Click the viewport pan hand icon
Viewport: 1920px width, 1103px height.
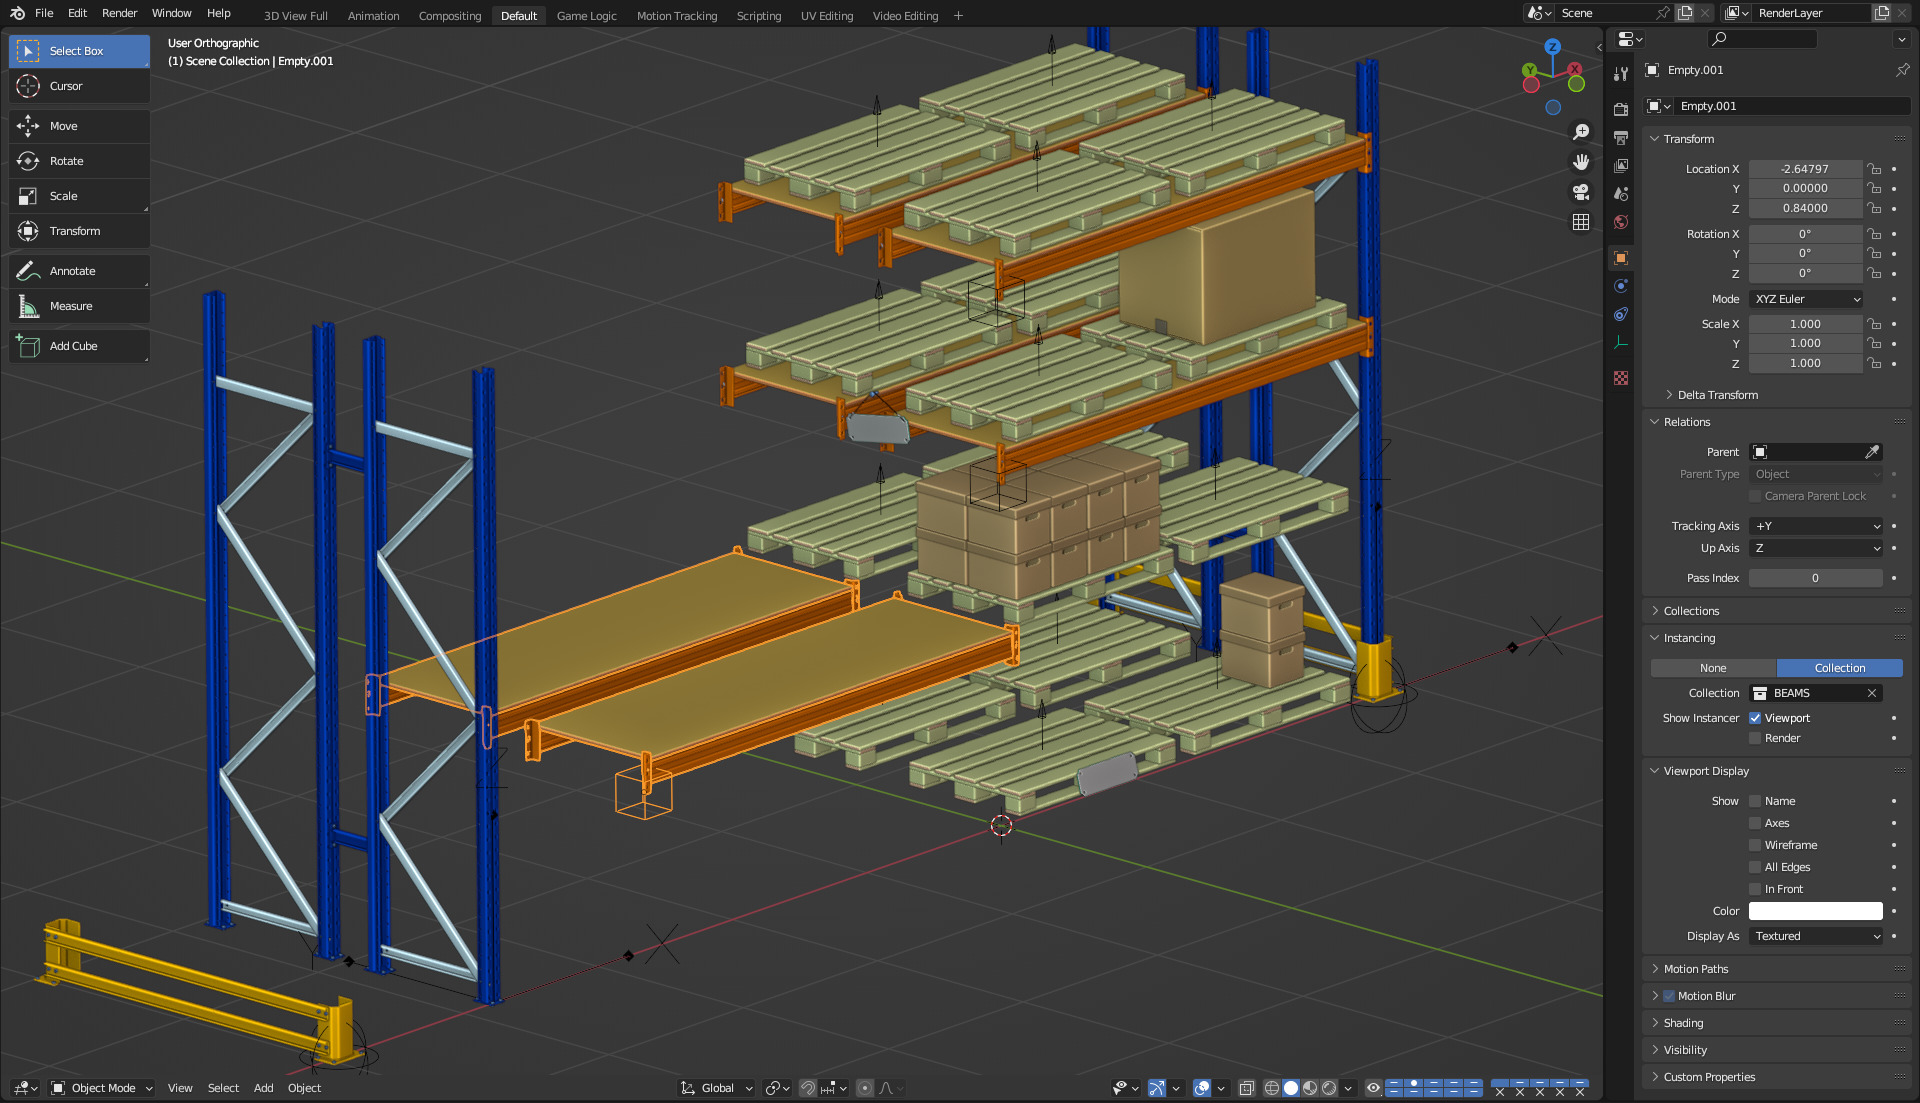pyautogui.click(x=1581, y=162)
